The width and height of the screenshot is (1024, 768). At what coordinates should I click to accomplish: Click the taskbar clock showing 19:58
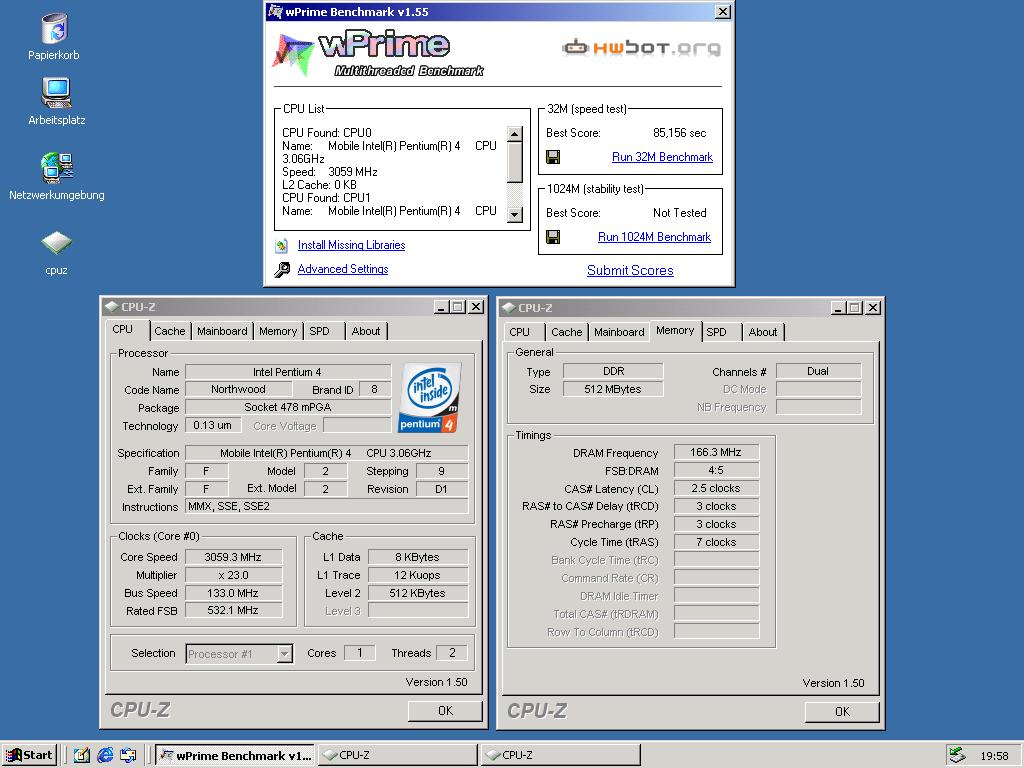point(994,756)
